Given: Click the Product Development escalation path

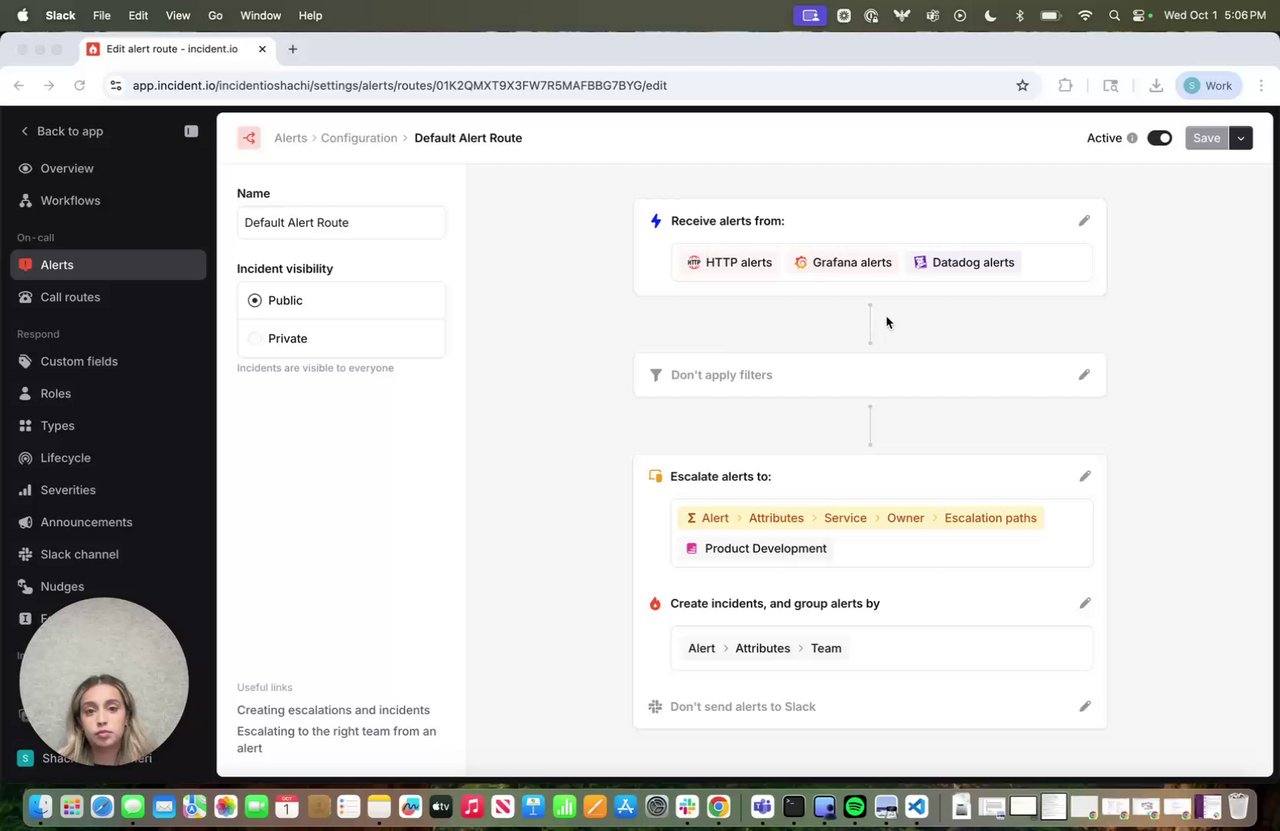Looking at the screenshot, I should click(756, 548).
